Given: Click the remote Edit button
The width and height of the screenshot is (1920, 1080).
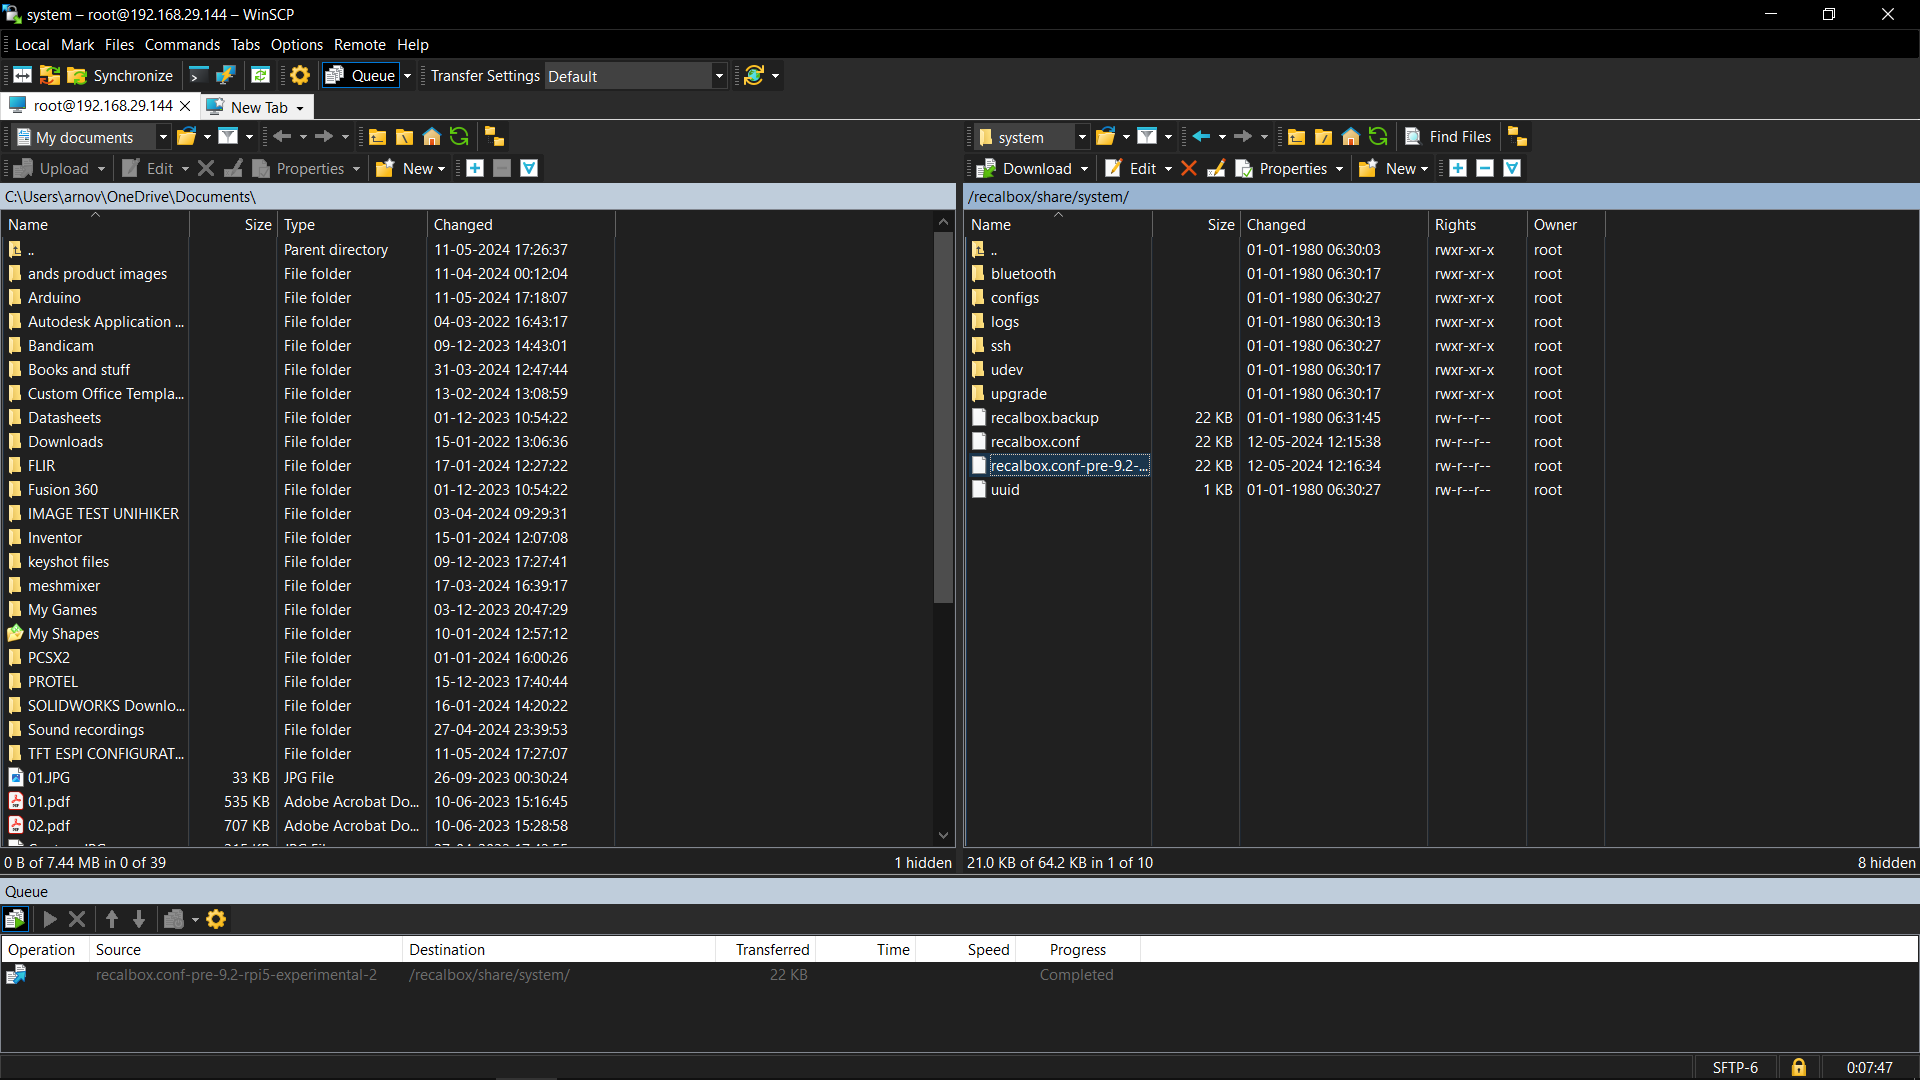Looking at the screenshot, I should [1131, 169].
